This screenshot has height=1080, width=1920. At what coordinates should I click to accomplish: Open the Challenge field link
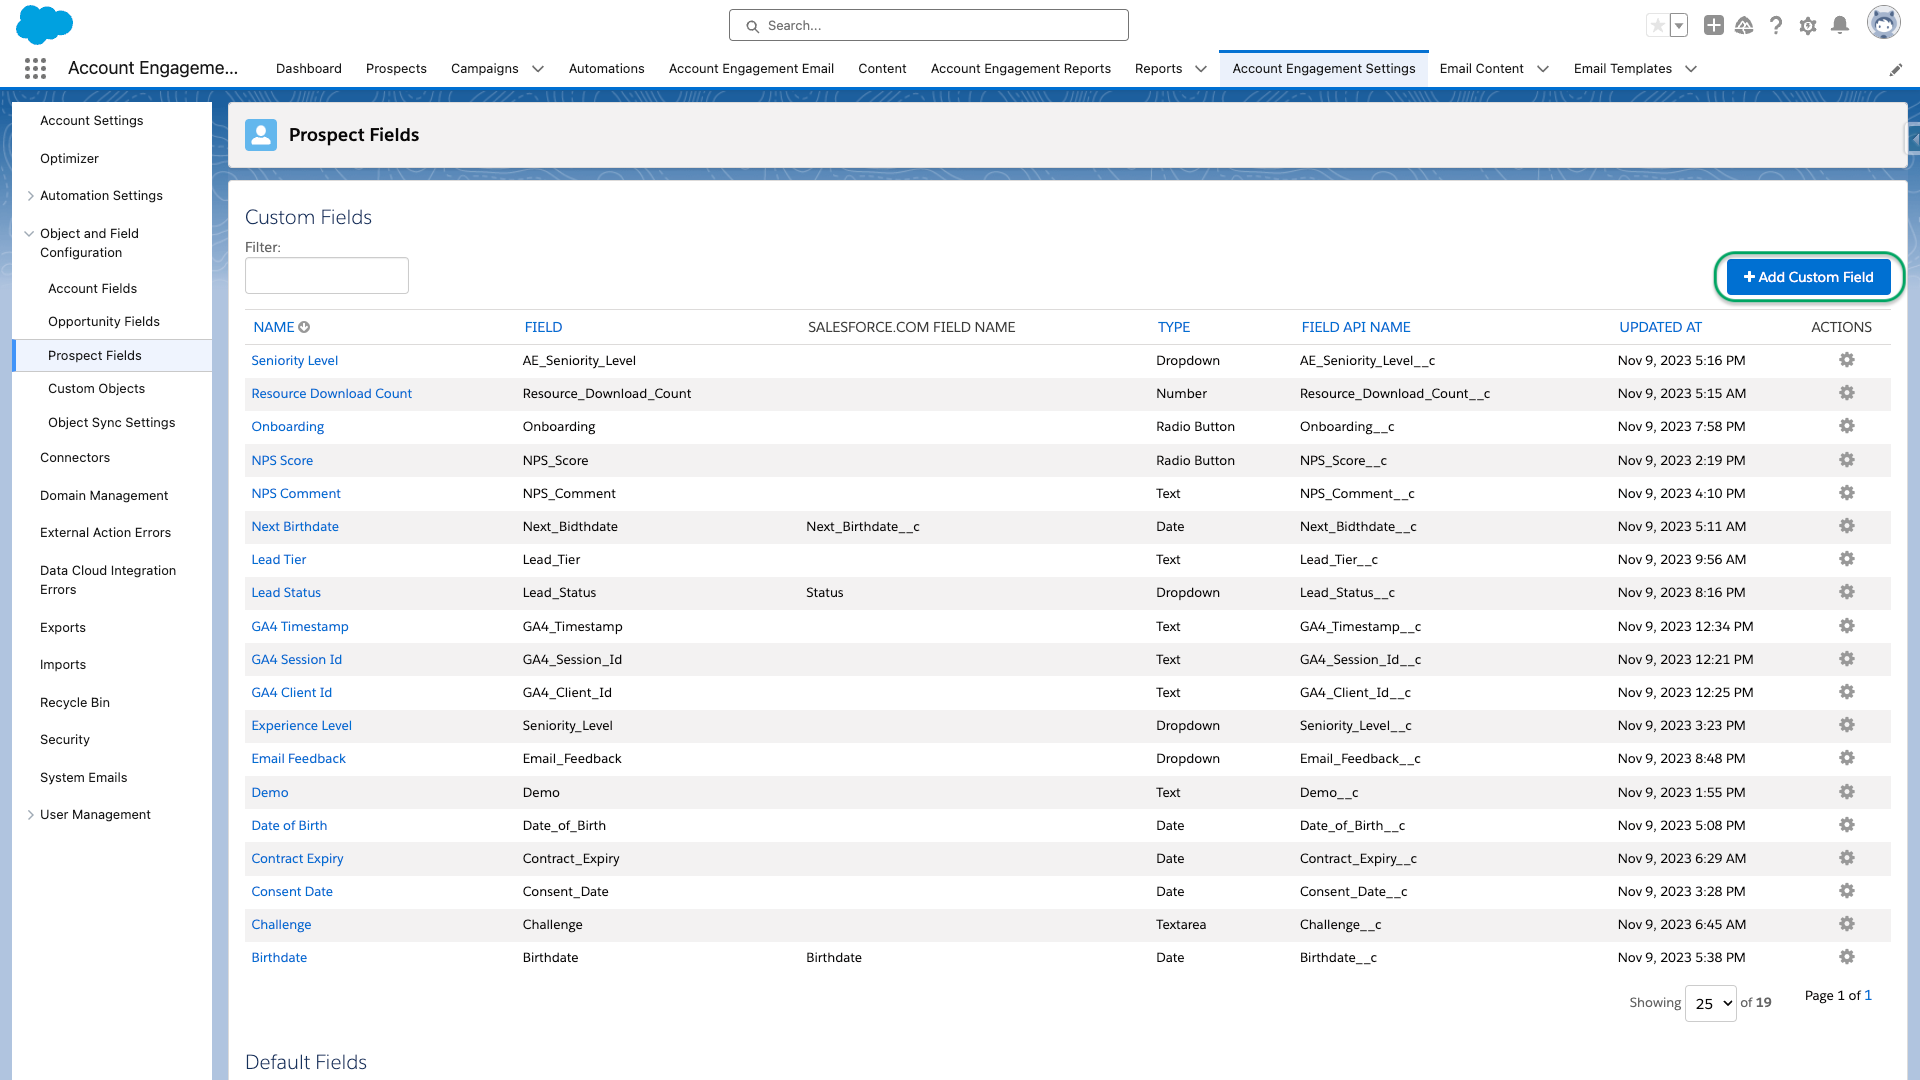[281, 924]
